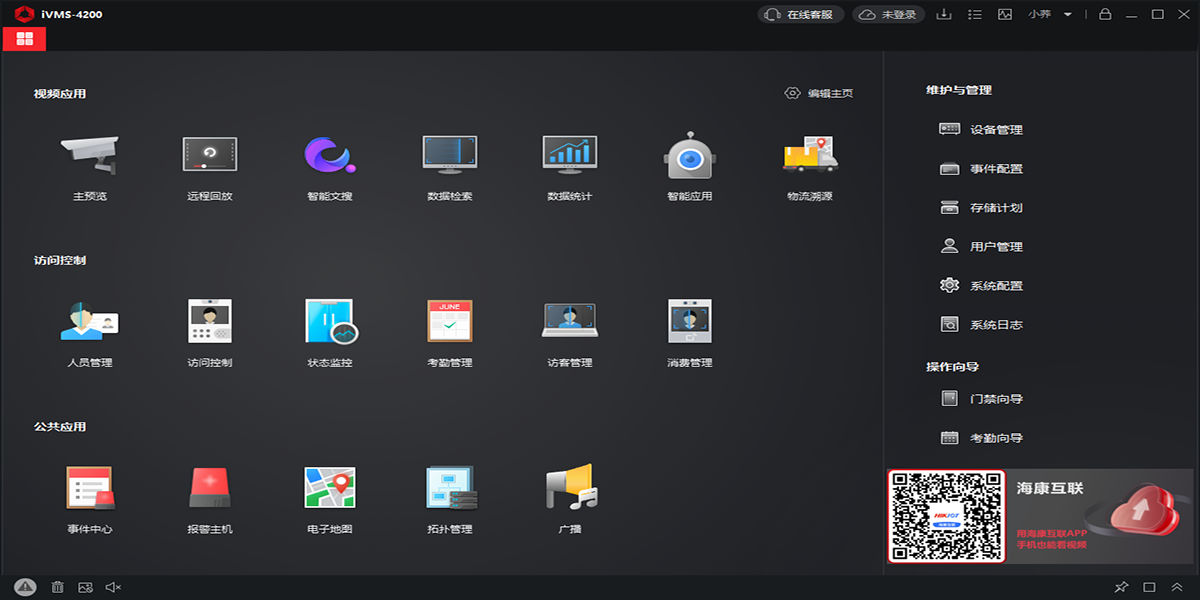Open the task list icon in title bar
Screen dimensions: 1200x600
click(975, 14)
